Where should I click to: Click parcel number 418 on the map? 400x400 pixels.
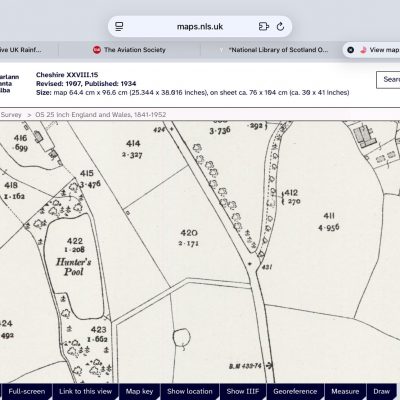tap(11, 185)
